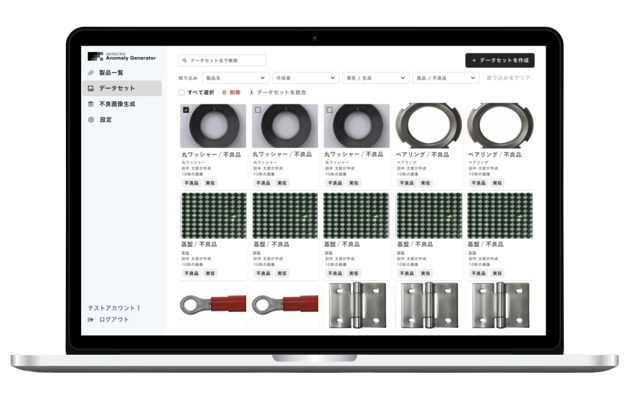Click the 絞り込み label beside filters
This screenshot has height=395, width=632.
pyautogui.click(x=188, y=78)
